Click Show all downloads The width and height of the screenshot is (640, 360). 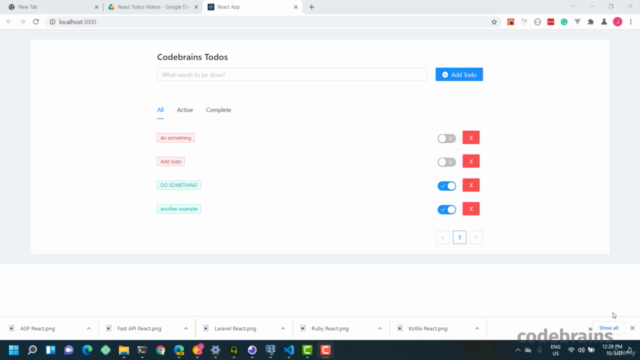coord(609,328)
